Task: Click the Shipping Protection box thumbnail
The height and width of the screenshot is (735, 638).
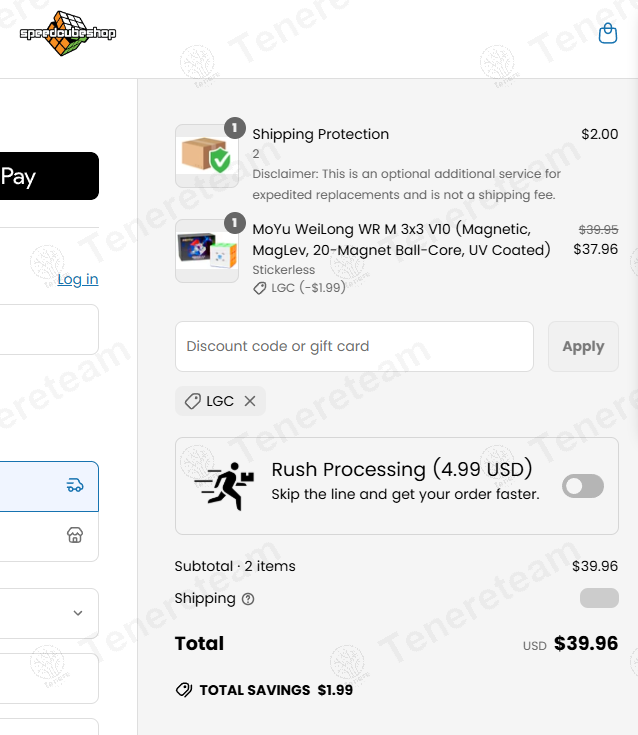Action: pyautogui.click(x=206, y=156)
